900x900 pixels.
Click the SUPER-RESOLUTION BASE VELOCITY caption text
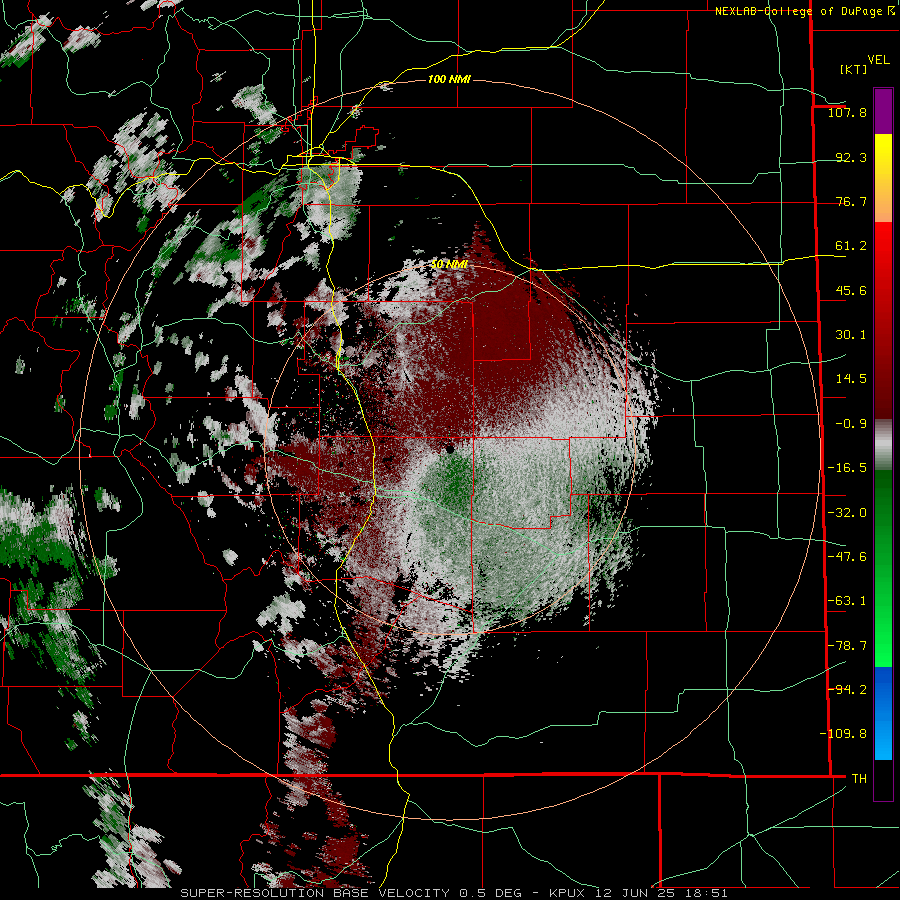[315, 893]
